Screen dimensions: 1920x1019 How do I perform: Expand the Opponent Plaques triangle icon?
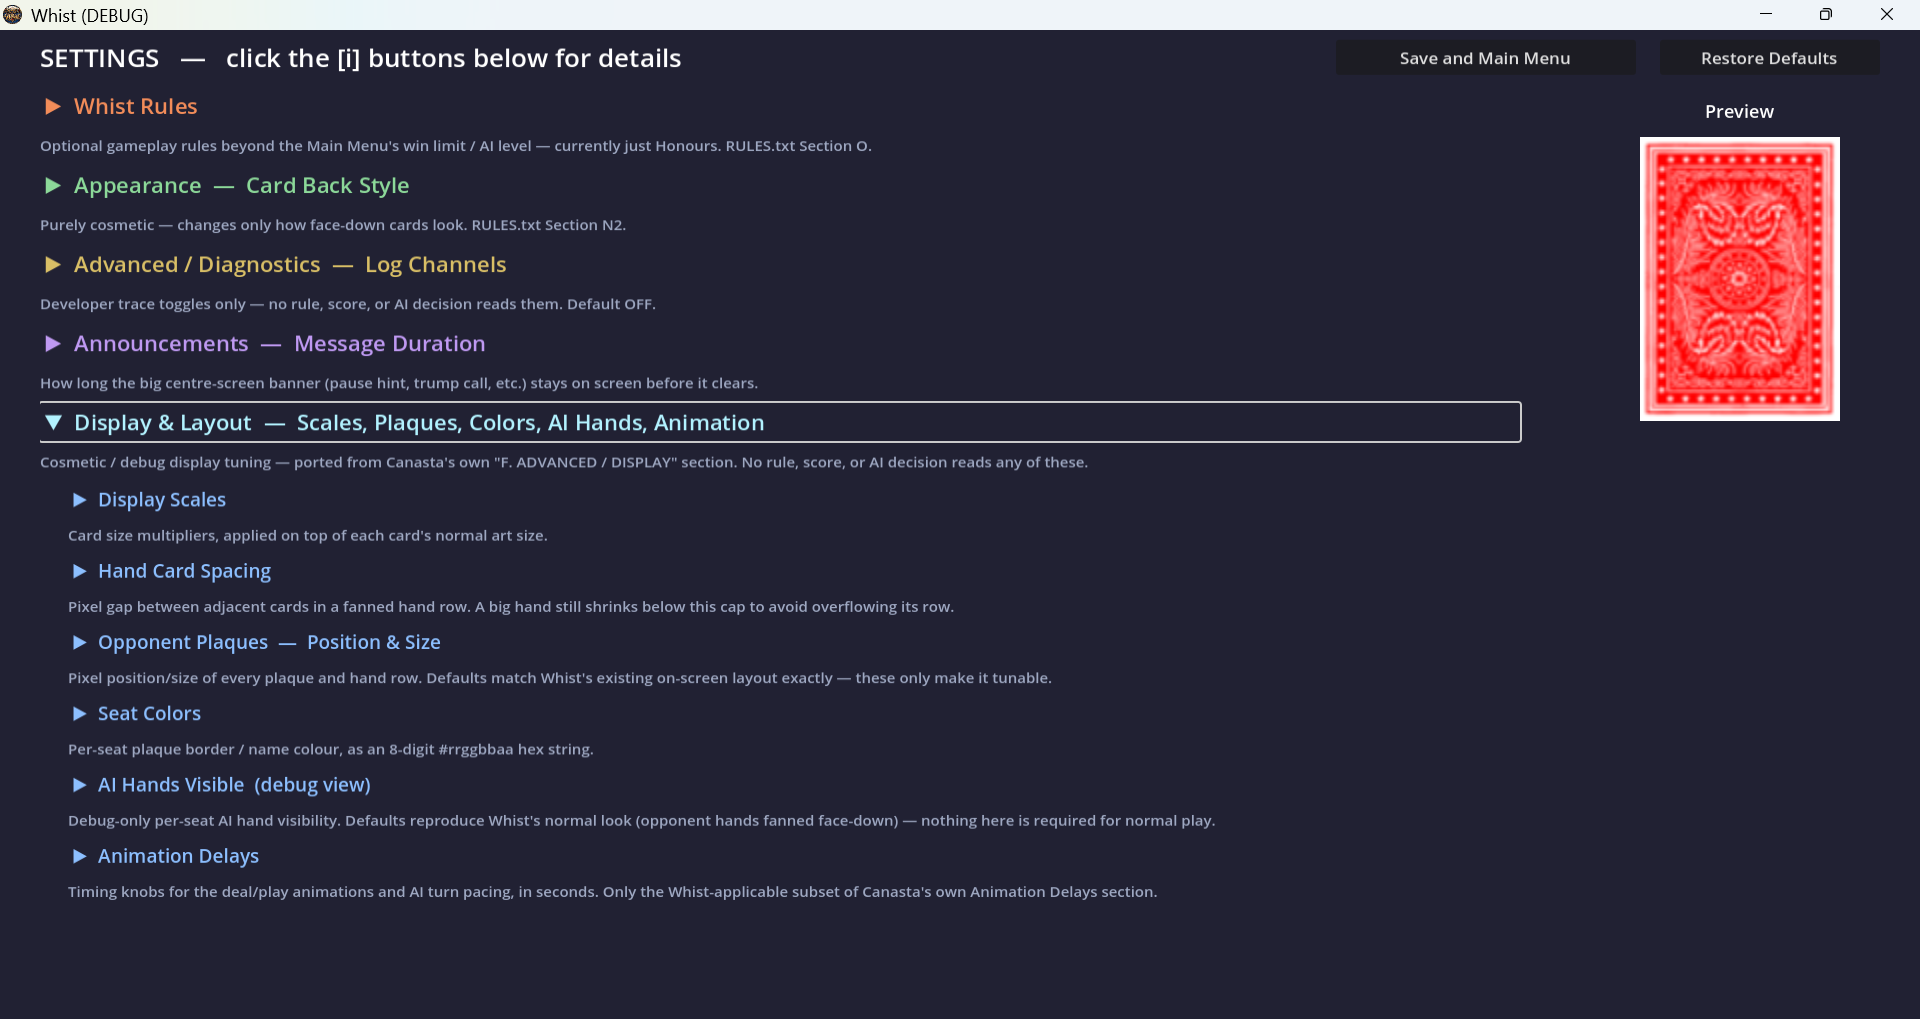point(79,642)
